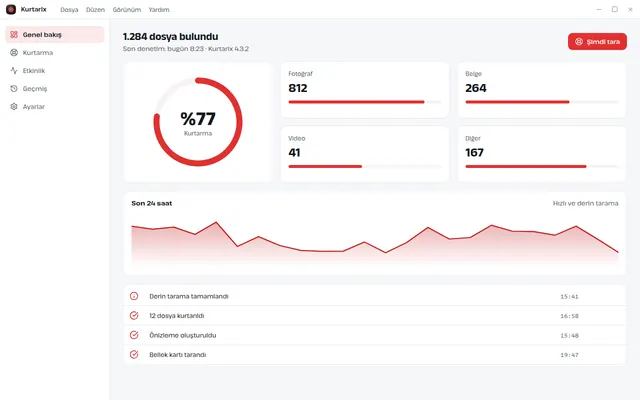Select the Video 41 value
The width and height of the screenshot is (640, 400).
pyautogui.click(x=294, y=153)
